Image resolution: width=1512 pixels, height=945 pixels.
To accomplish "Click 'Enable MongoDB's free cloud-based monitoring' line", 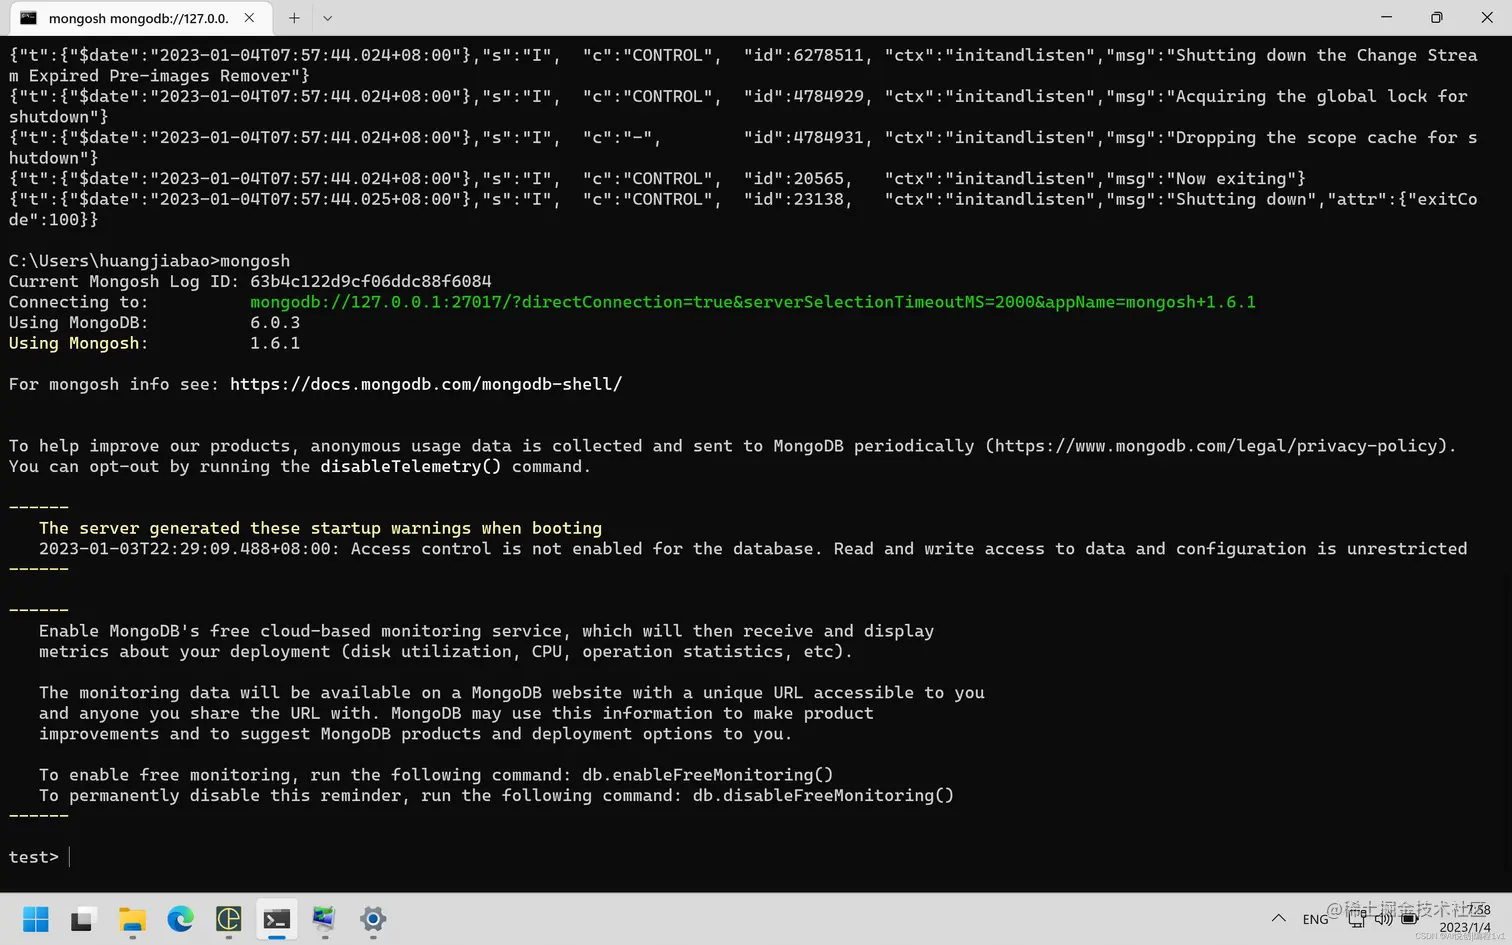I will point(486,631).
